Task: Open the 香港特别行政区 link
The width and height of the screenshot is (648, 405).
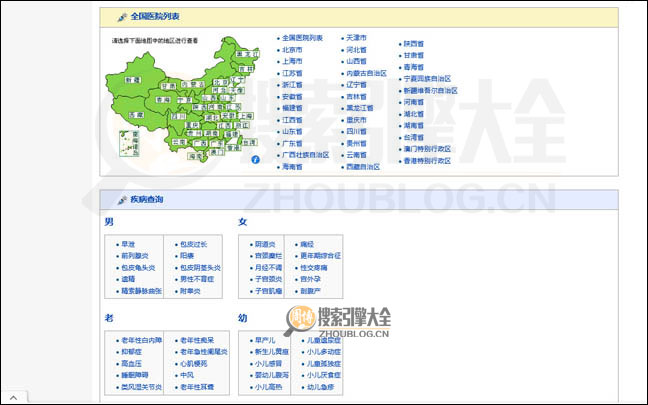Action: point(427,161)
